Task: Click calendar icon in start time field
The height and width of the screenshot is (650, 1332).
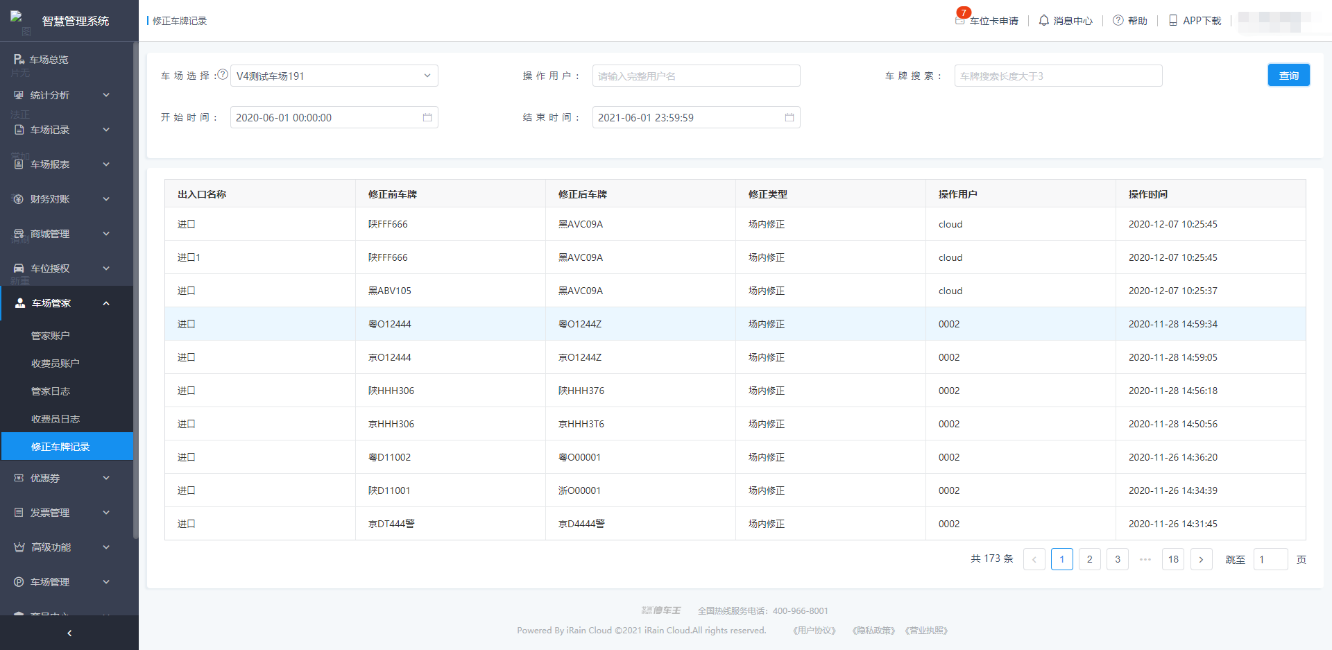Action: pyautogui.click(x=427, y=118)
